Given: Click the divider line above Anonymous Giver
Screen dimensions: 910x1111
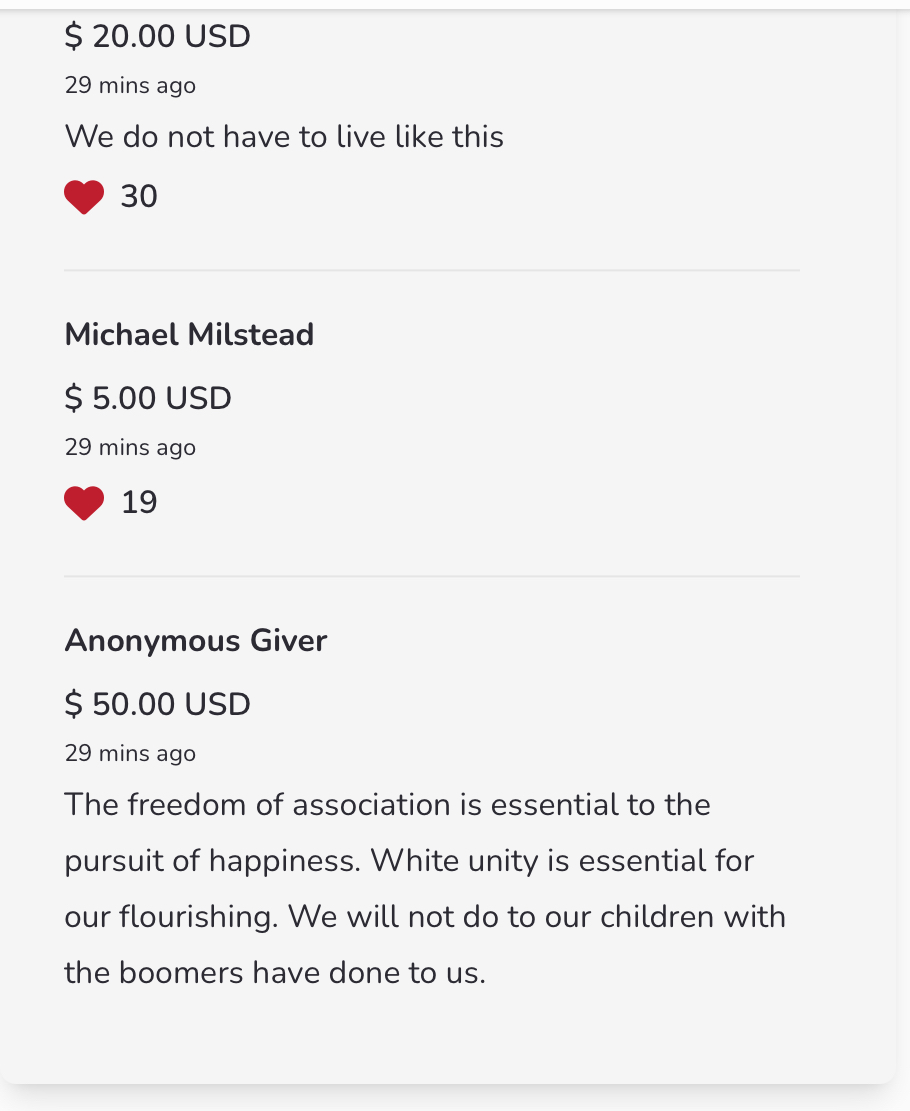Looking at the screenshot, I should pos(432,577).
